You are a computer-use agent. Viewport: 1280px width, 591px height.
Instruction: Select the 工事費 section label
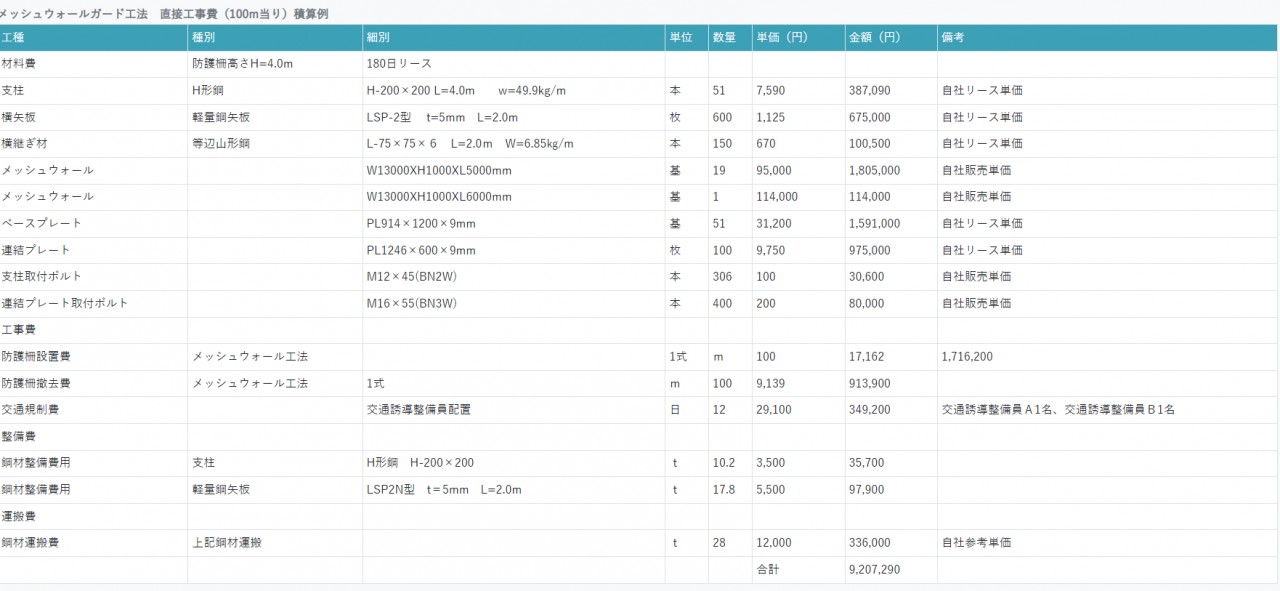(20, 330)
